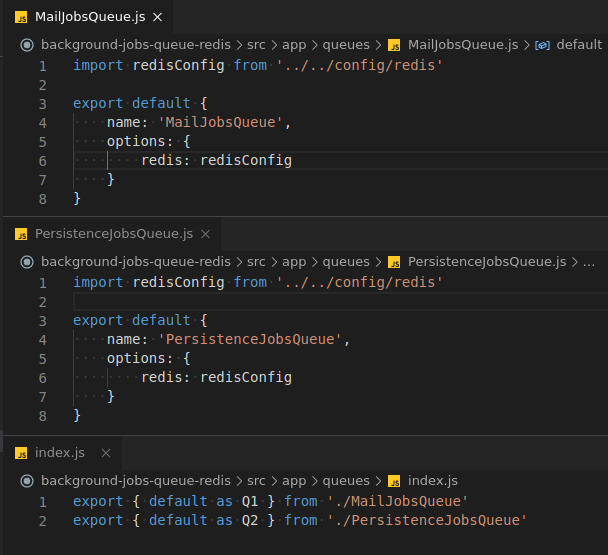This screenshot has width=608, height=555.
Task: Click the MailJobsQueue.js breadcrumb file name
Action: (463, 45)
